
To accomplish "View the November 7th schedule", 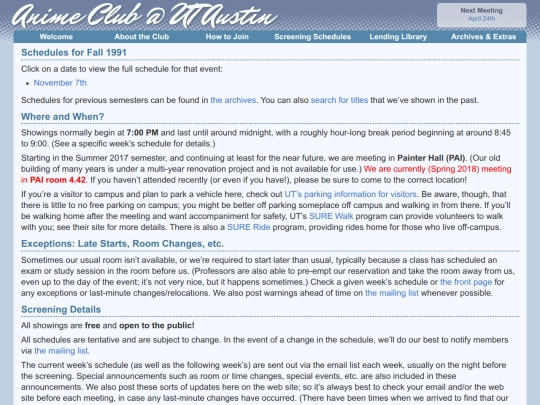I will [60, 83].
